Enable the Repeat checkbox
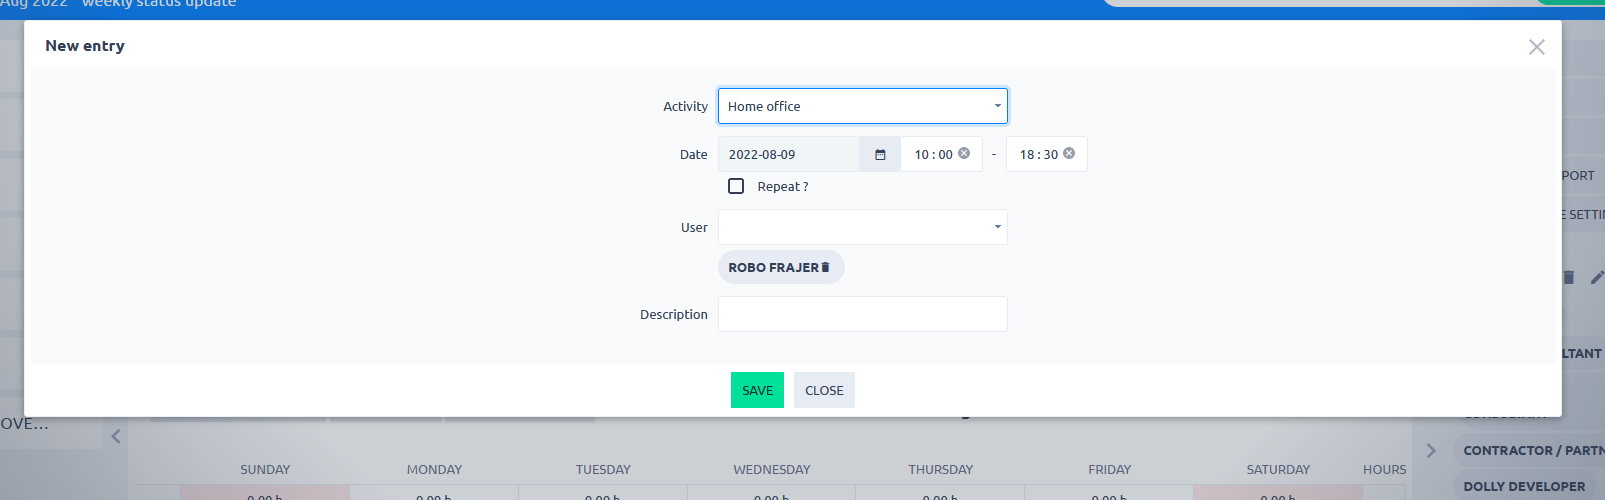This screenshot has height=500, width=1605. [736, 187]
